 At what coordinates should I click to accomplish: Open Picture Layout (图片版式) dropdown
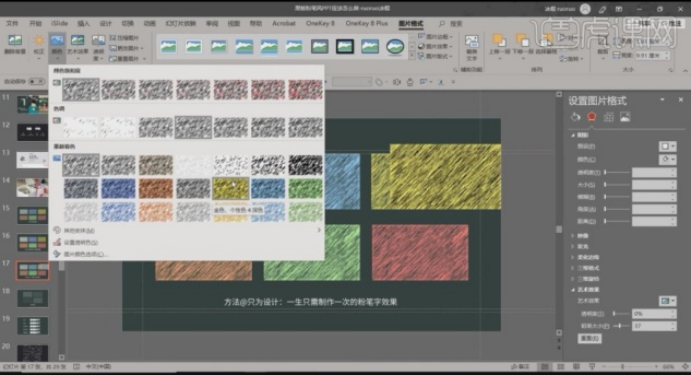(435, 56)
